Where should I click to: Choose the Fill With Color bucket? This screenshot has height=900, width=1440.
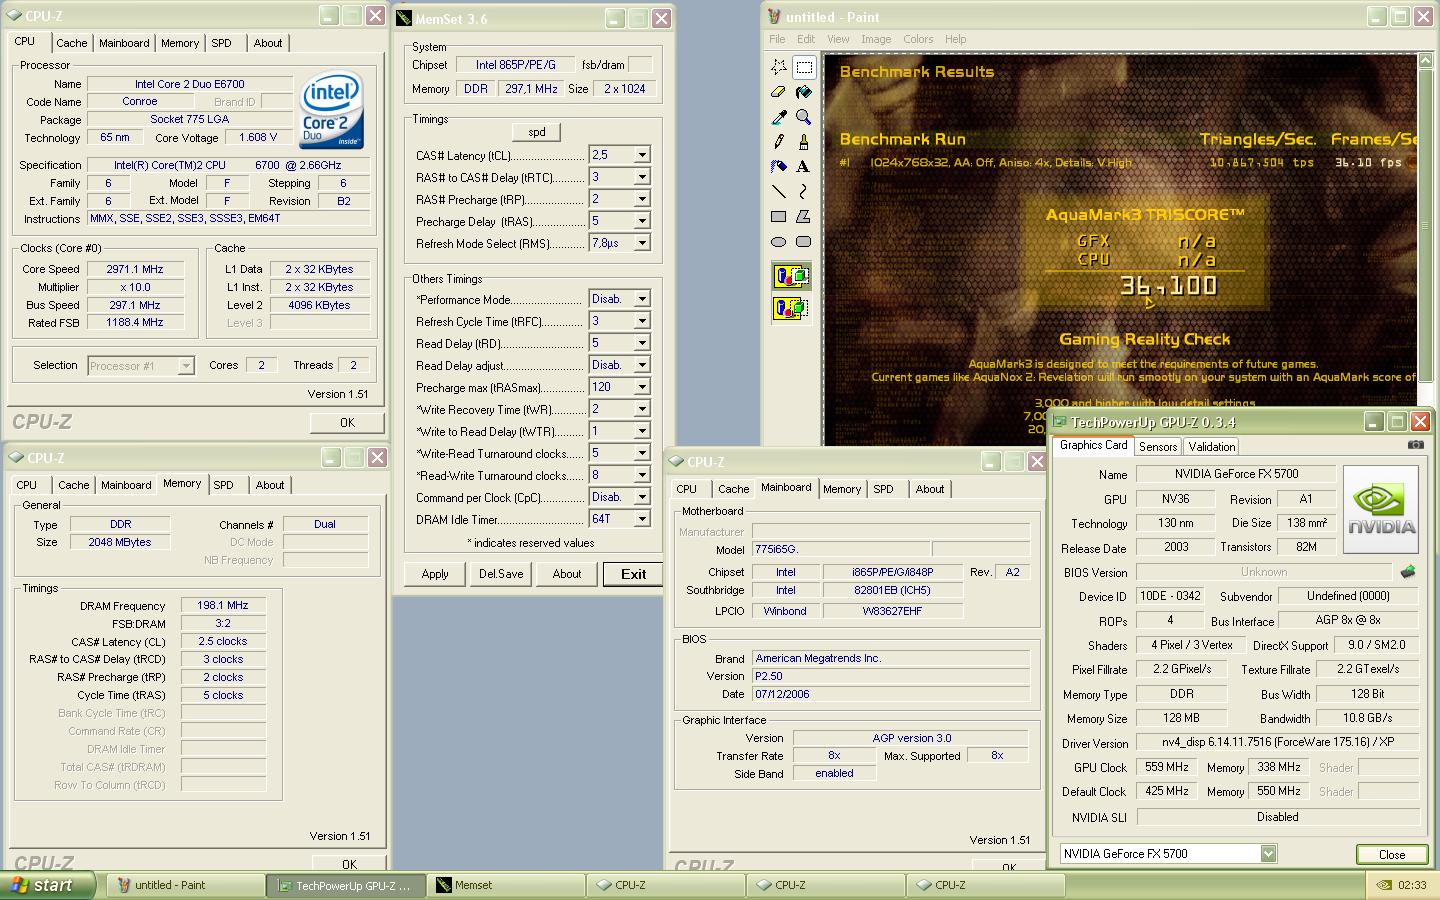click(x=804, y=92)
